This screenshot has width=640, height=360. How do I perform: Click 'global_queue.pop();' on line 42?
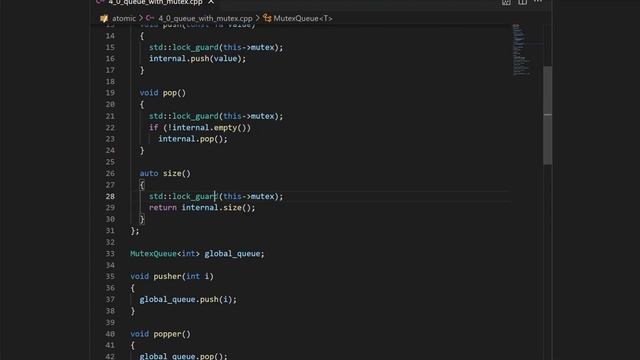[x=184, y=356]
